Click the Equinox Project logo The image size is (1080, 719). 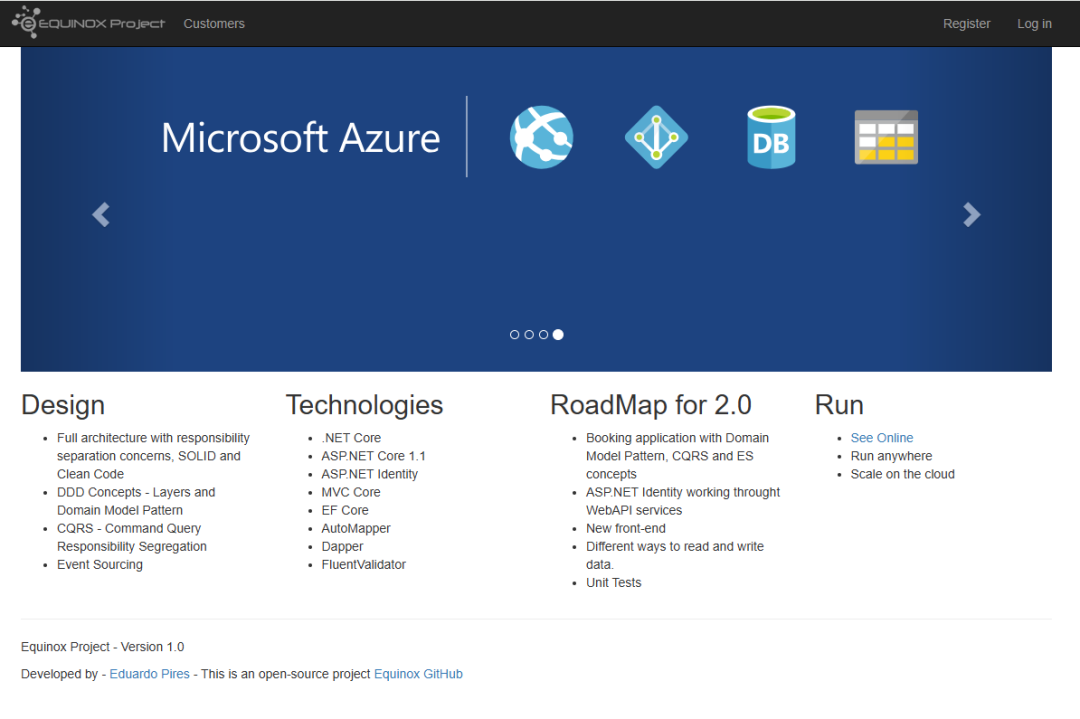tap(88, 23)
